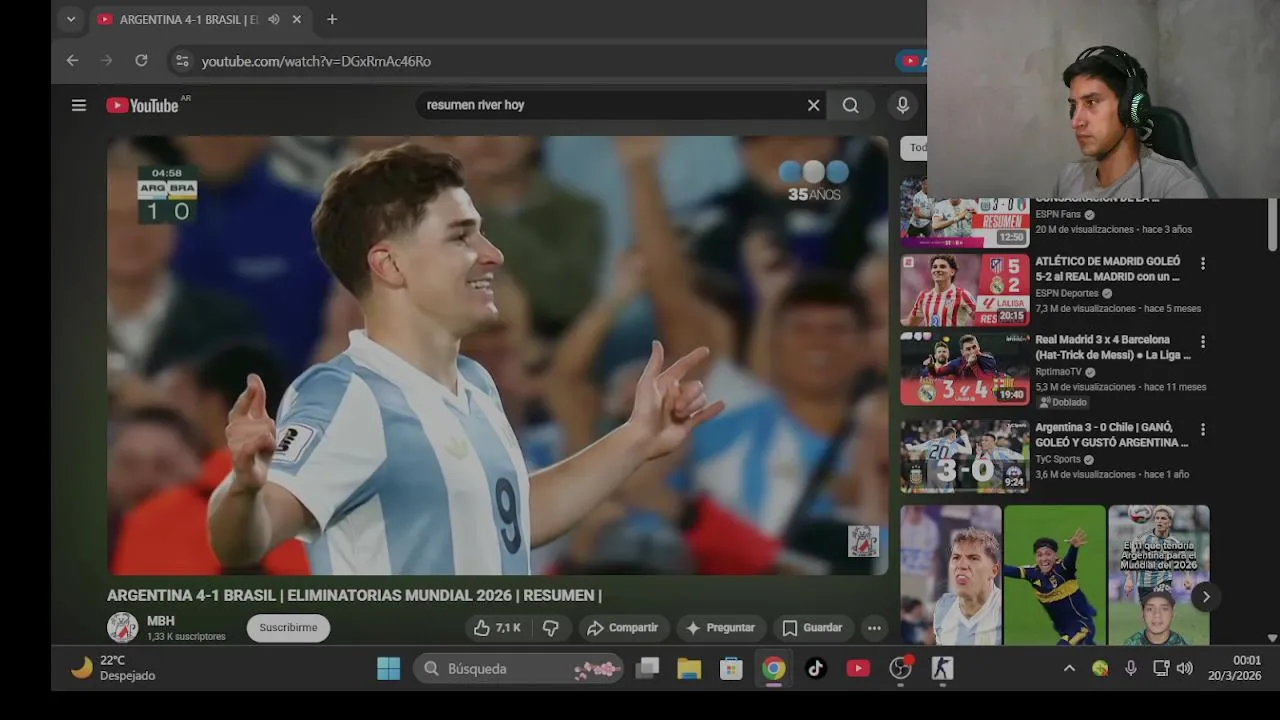
Task: Open the red YouTube app on the taskbar
Action: [x=858, y=668]
